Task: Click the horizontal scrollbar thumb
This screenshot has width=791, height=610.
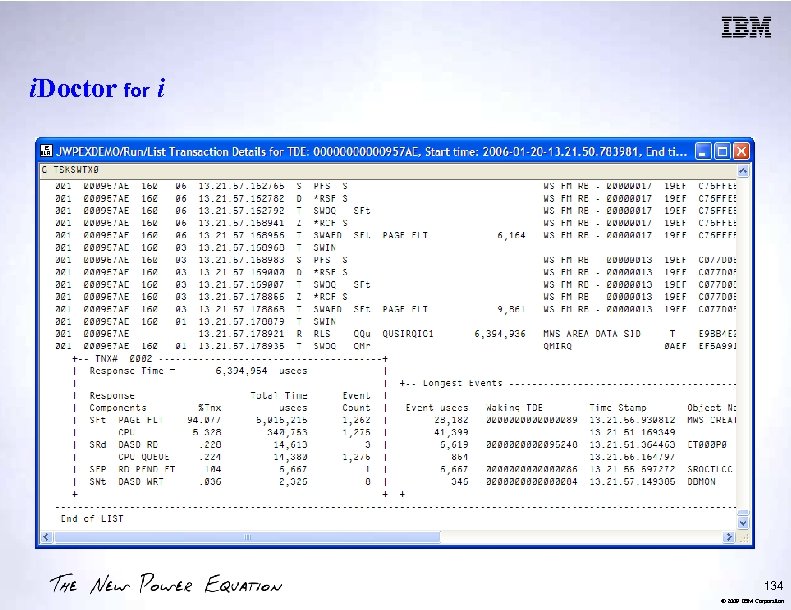Action: click(247, 537)
